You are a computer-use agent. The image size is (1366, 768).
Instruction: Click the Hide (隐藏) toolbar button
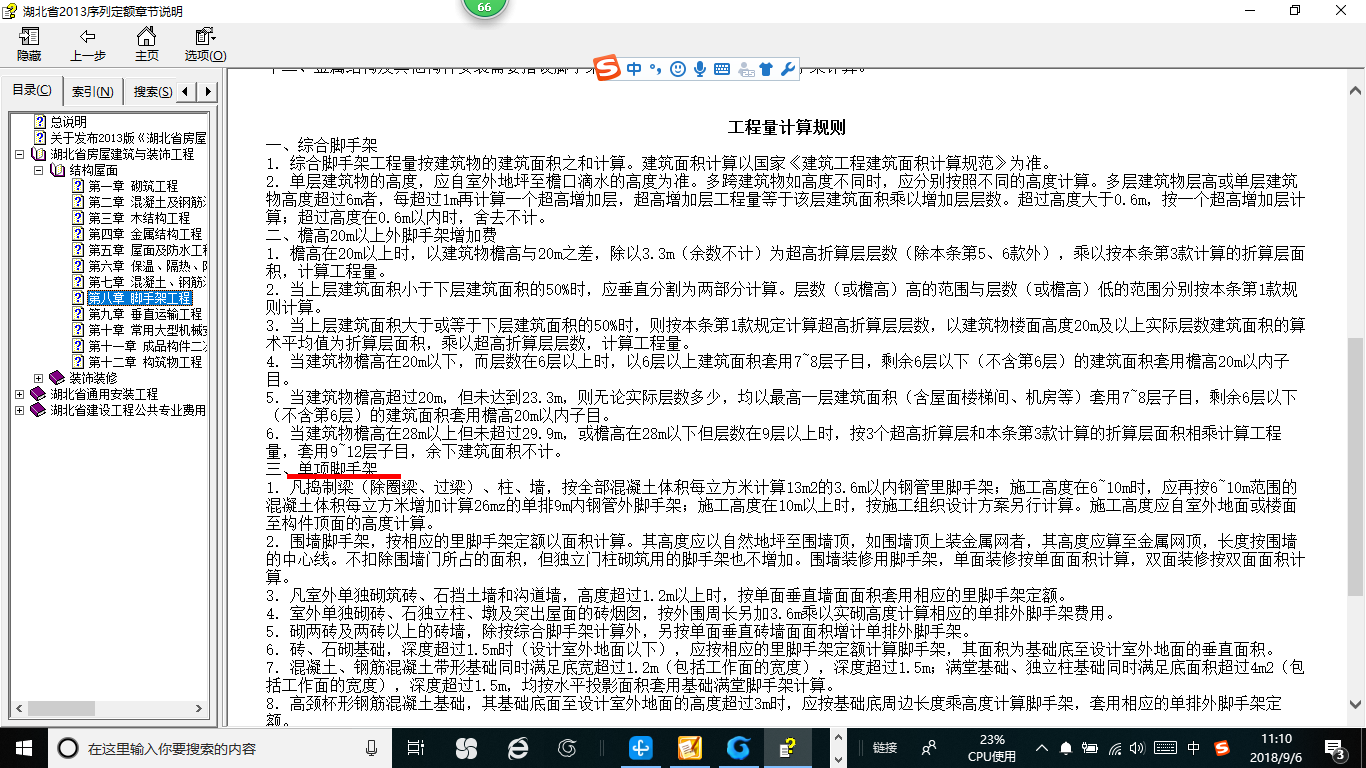[29, 45]
